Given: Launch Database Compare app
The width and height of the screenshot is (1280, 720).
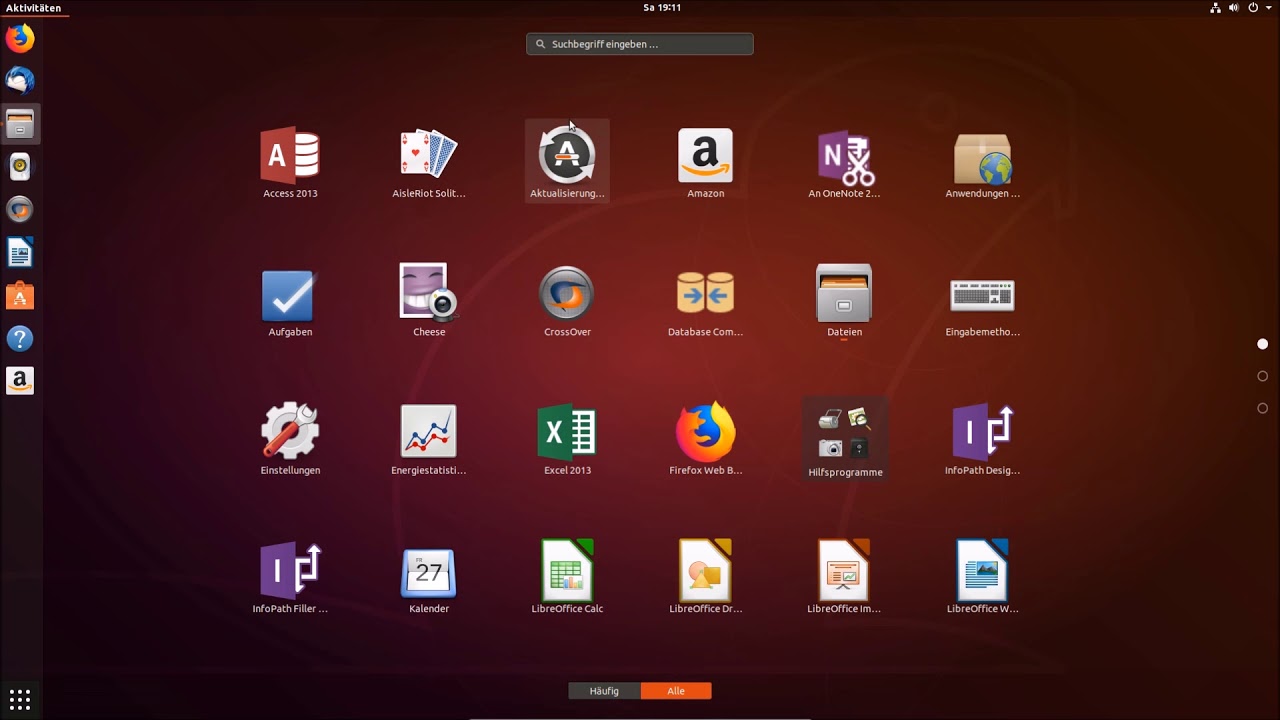Looking at the screenshot, I should click(705, 301).
